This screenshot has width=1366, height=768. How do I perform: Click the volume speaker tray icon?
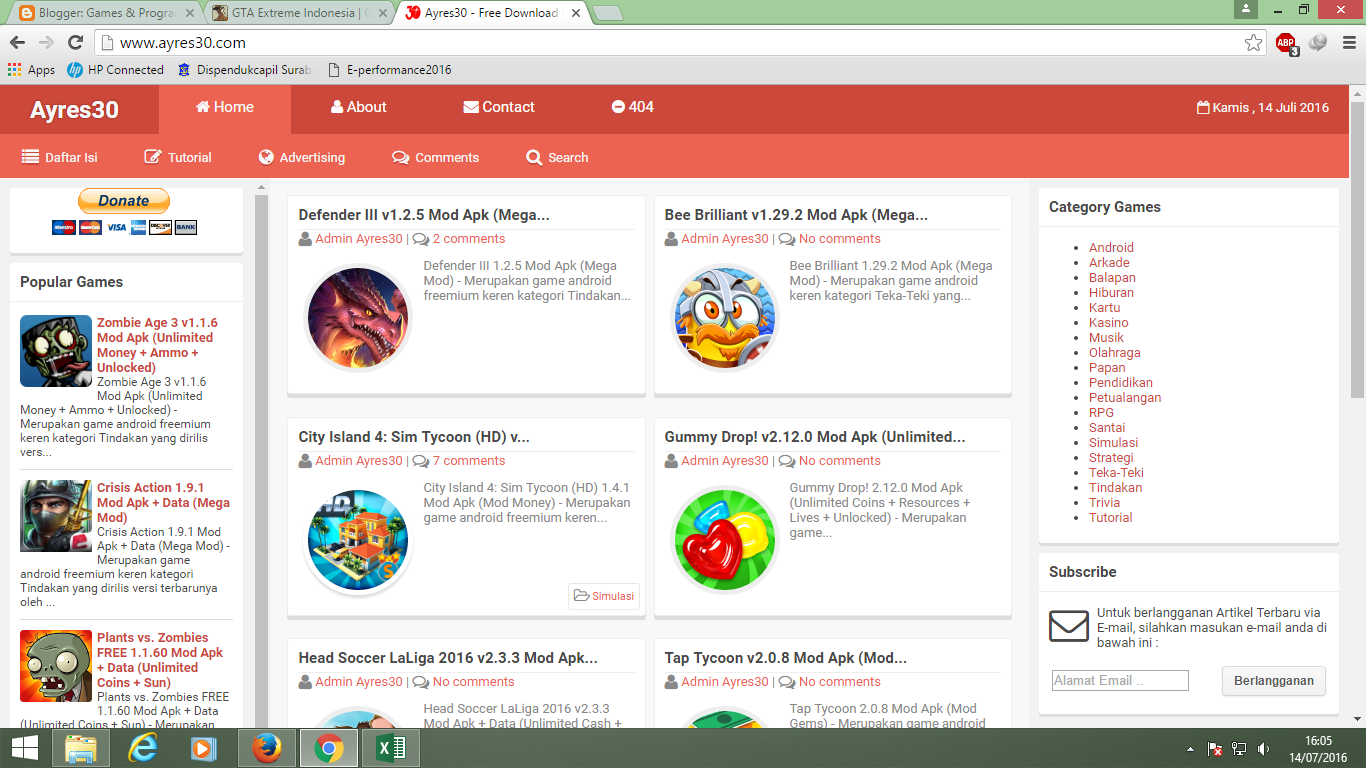click(x=1264, y=749)
